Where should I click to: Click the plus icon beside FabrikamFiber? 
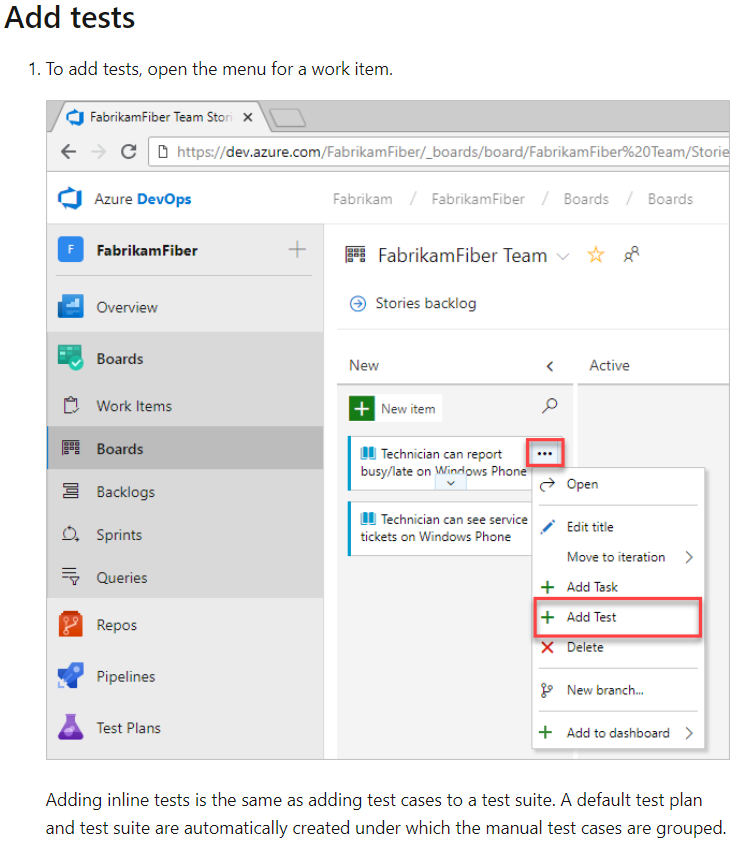(297, 250)
